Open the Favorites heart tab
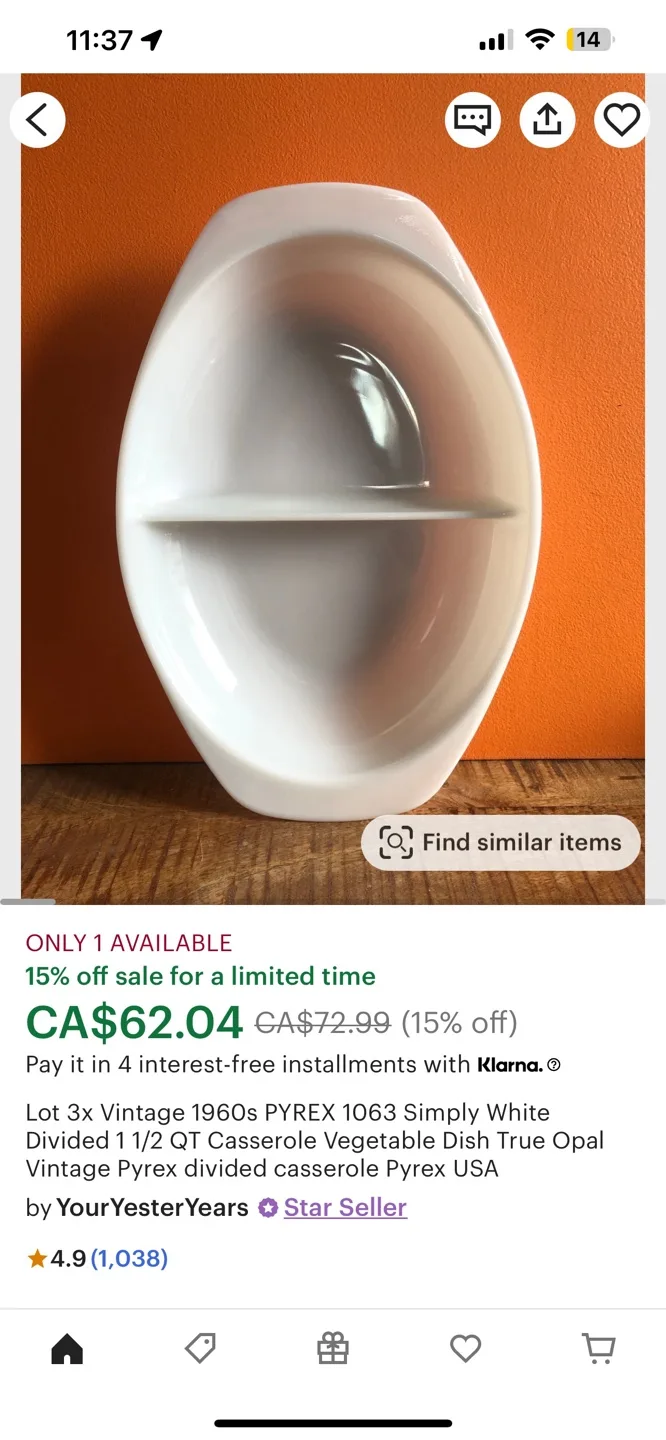The width and height of the screenshot is (666, 1440). click(465, 1349)
